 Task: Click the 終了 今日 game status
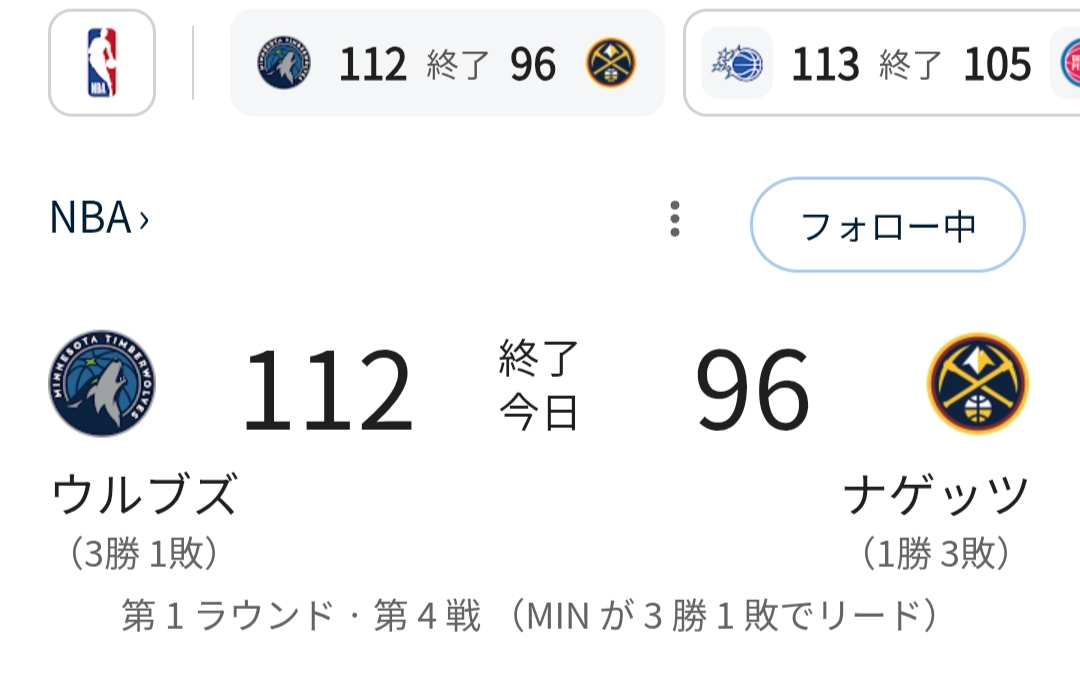[539, 384]
